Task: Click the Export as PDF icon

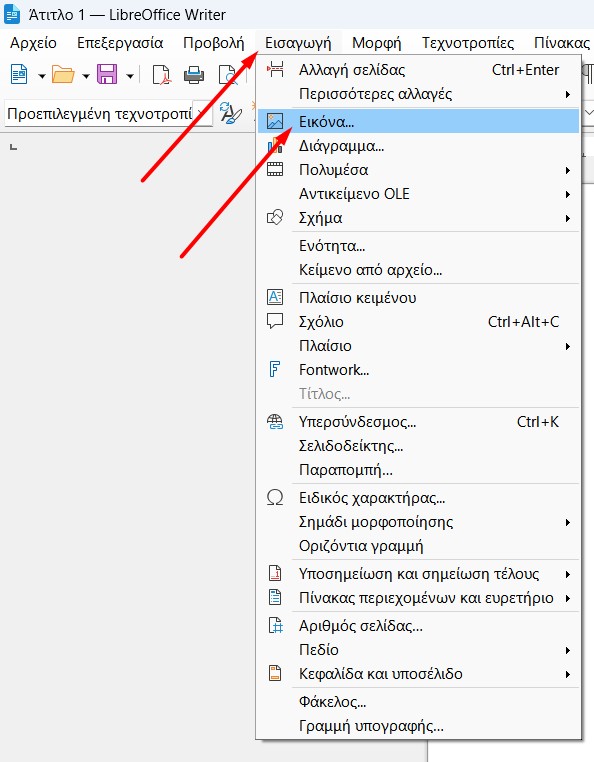Action: pos(162,75)
